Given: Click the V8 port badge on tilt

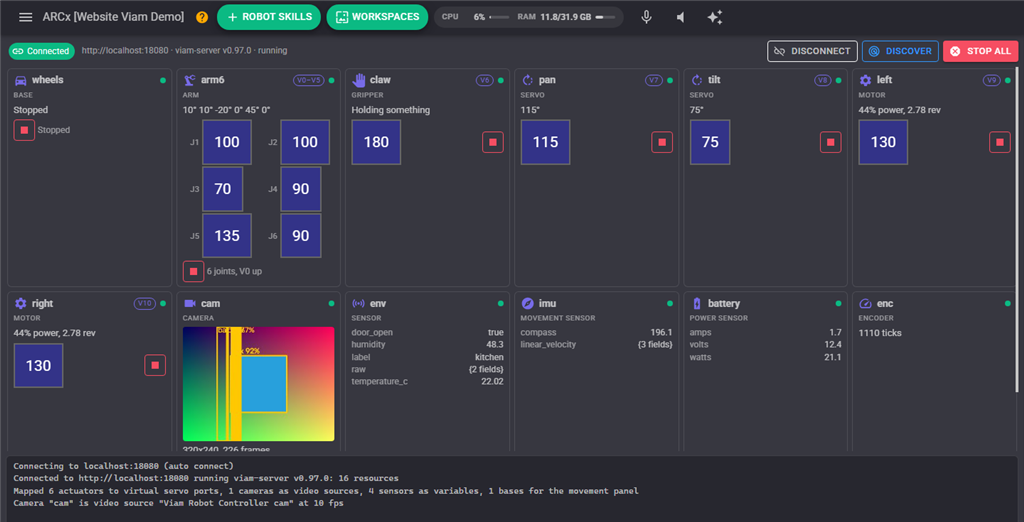Looking at the screenshot, I should (822, 80).
